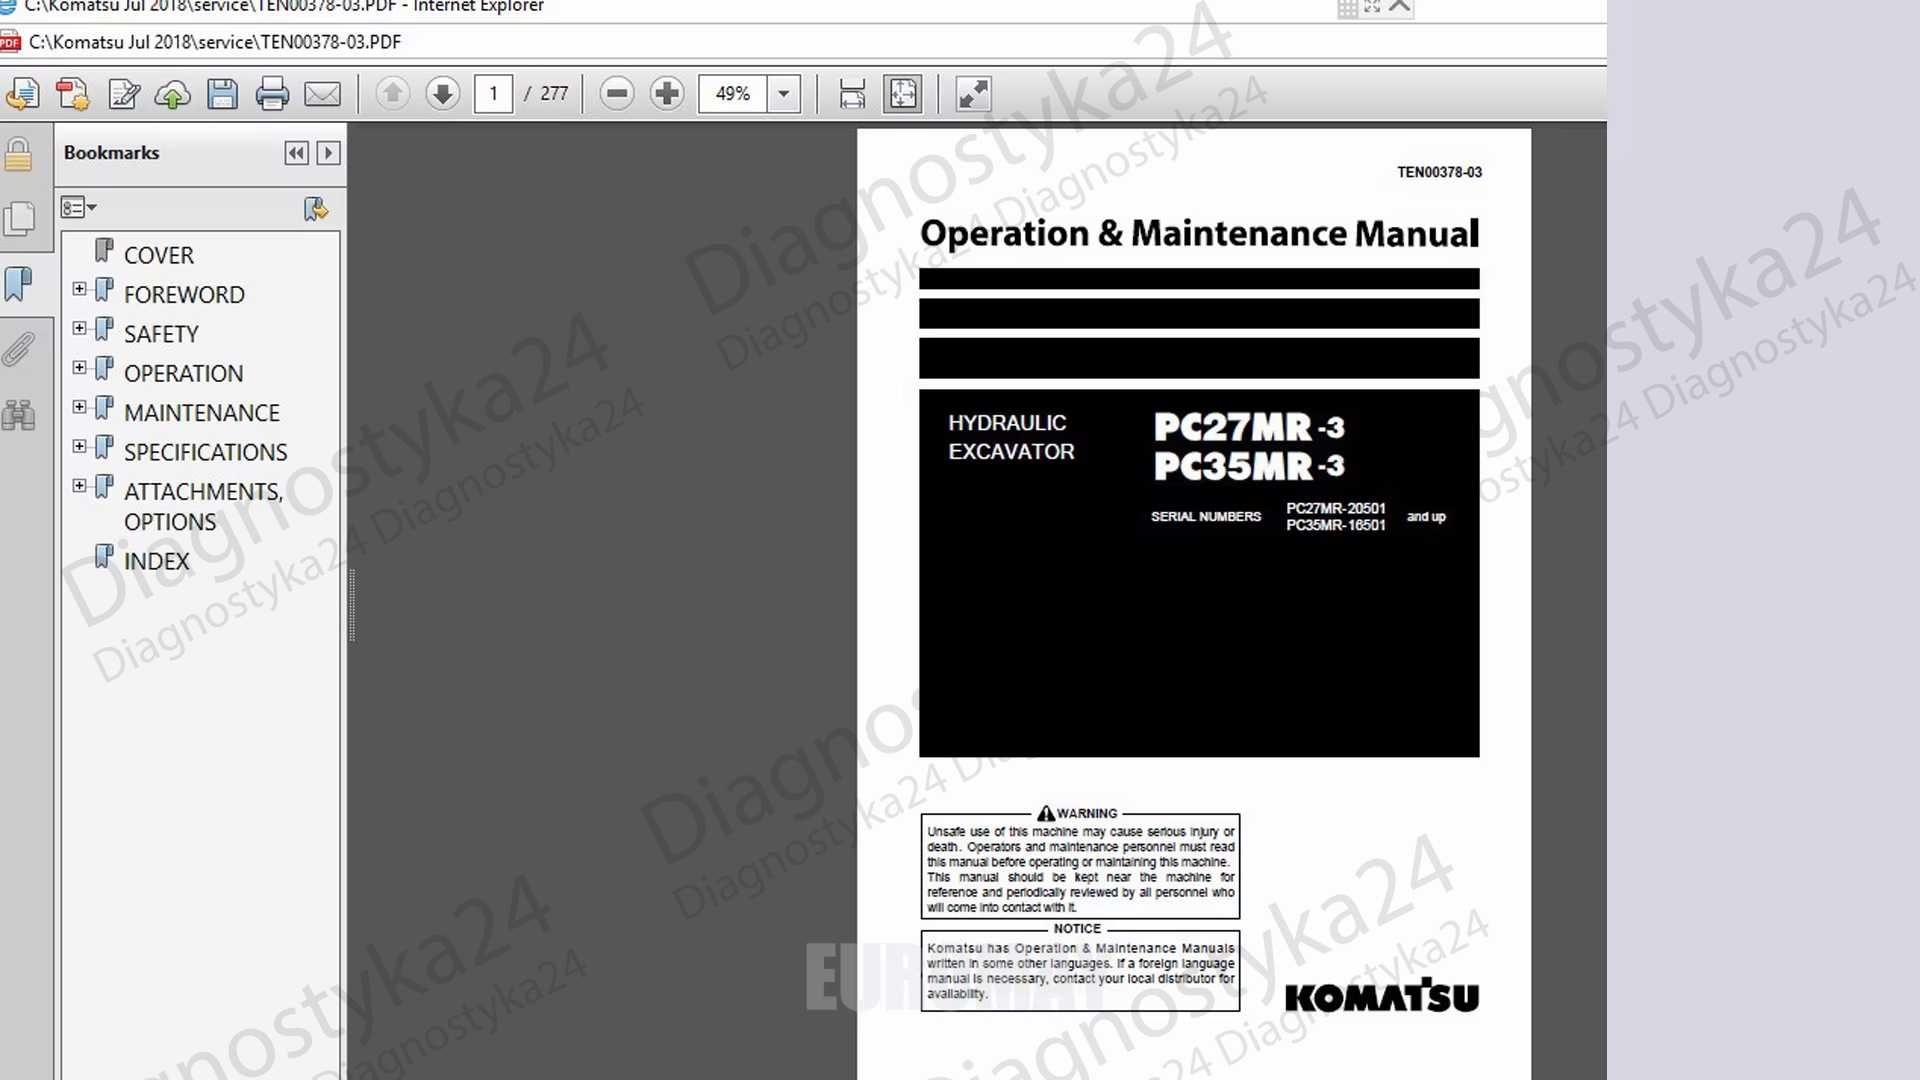1920x1080 pixels.
Task: Open the attachments paperclip panel
Action: click(x=18, y=349)
